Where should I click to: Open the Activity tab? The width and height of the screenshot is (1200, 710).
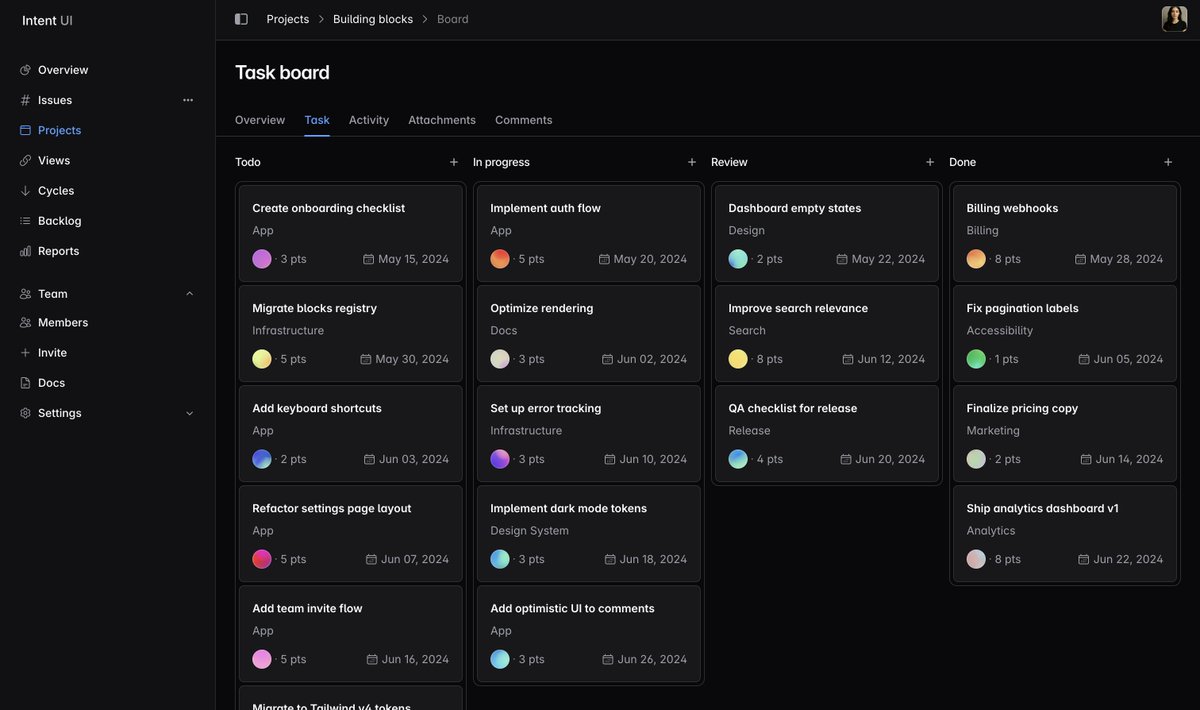point(369,120)
